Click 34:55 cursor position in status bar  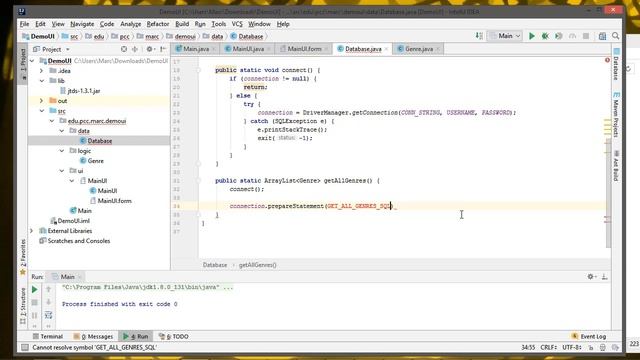(528, 347)
